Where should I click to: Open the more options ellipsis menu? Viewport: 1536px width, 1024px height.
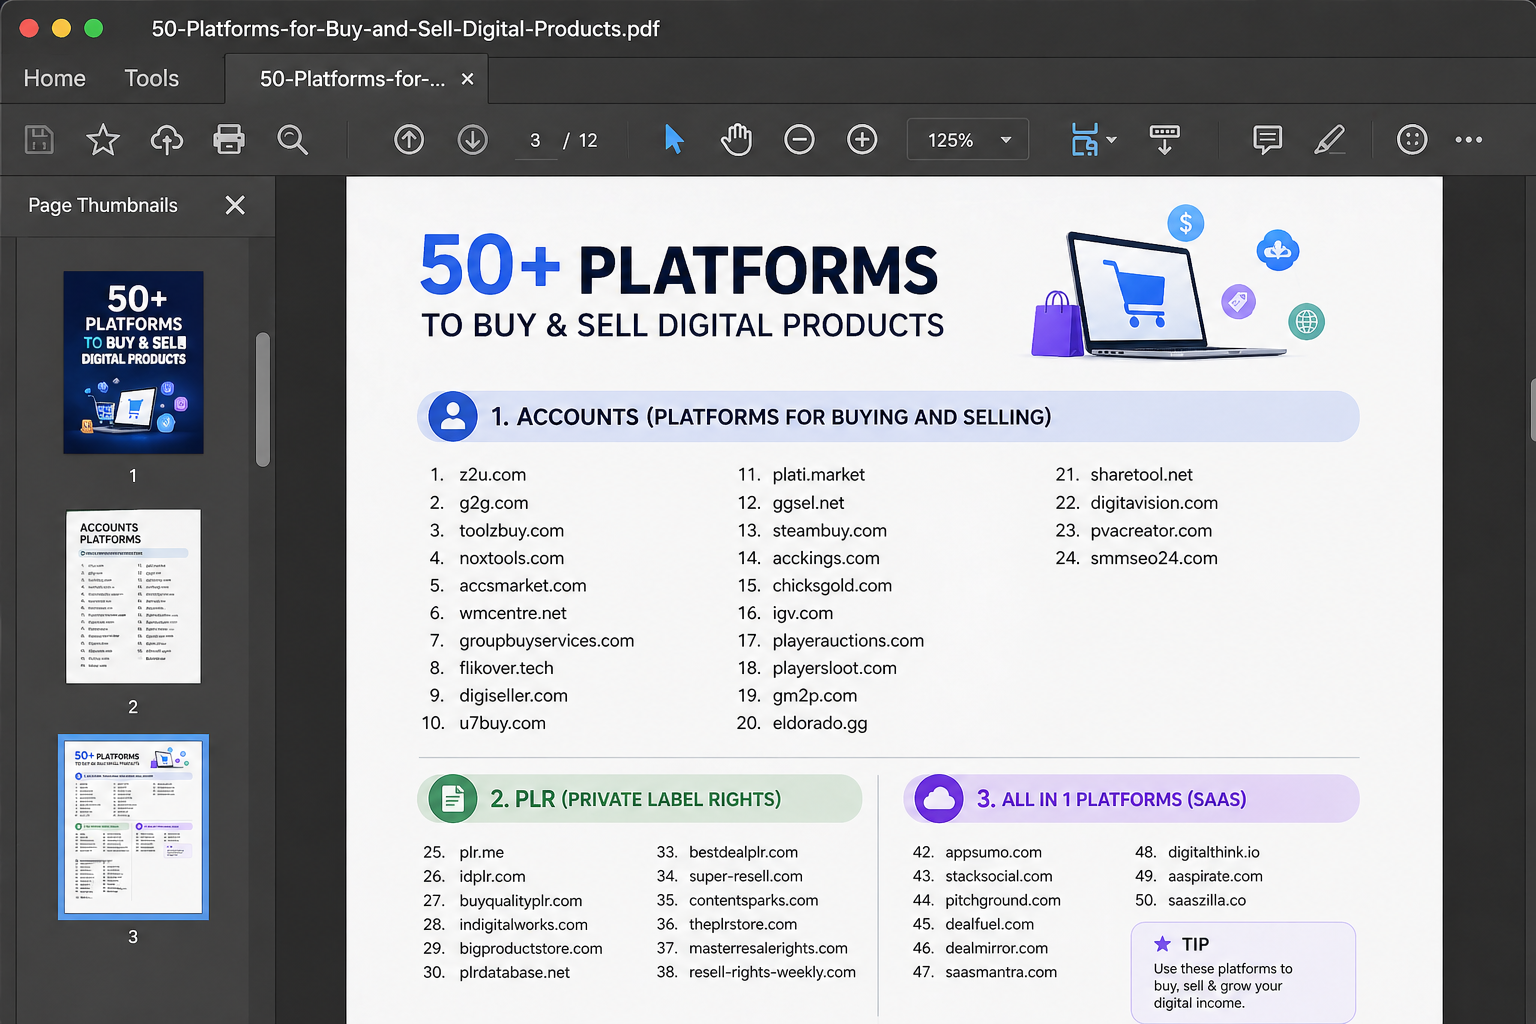(x=1469, y=140)
